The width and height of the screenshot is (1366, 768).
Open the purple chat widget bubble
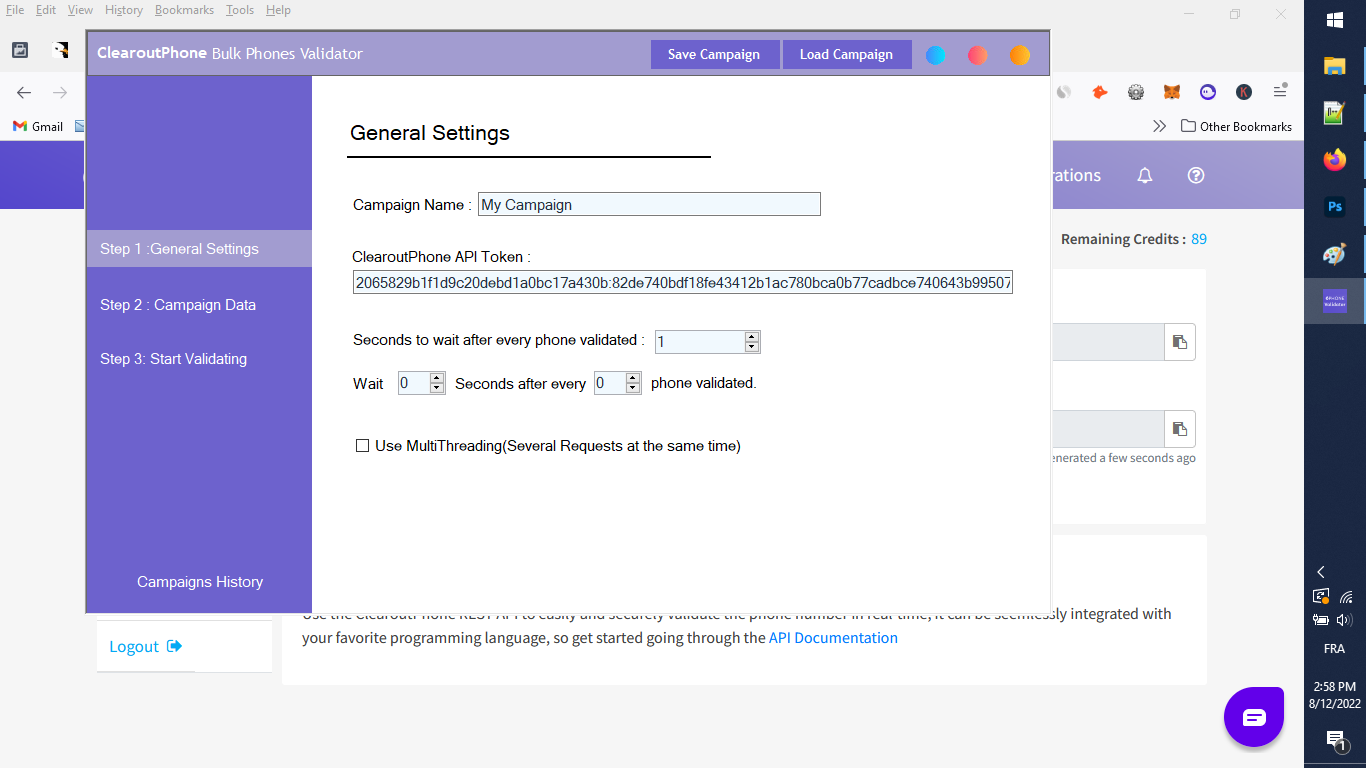pyautogui.click(x=1254, y=717)
